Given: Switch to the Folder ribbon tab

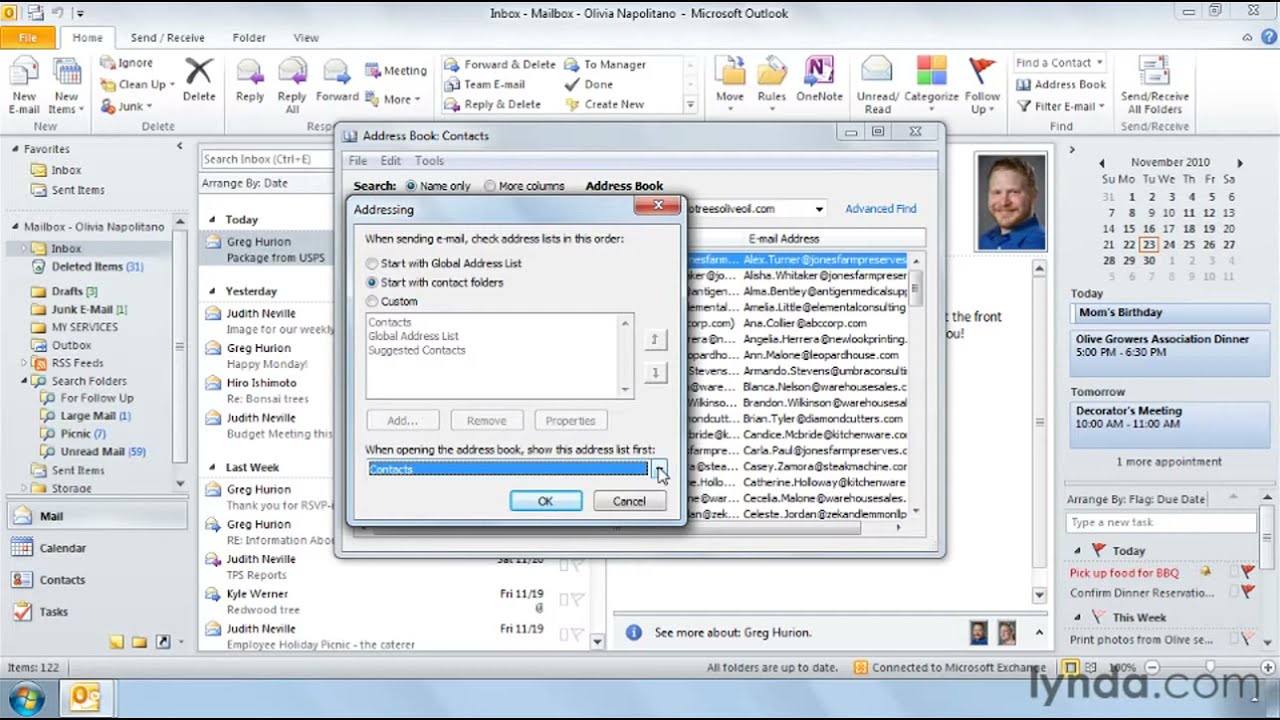Looking at the screenshot, I should pos(249,37).
